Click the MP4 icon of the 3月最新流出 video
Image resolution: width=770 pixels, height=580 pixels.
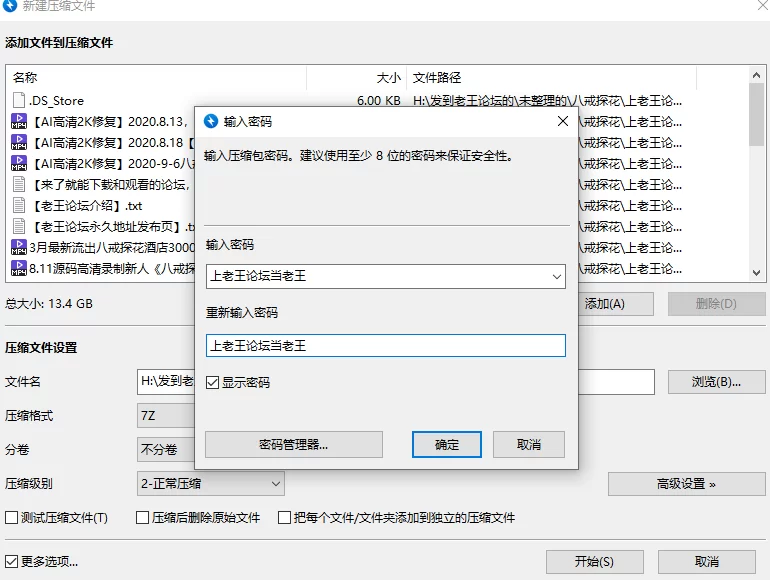coord(19,247)
